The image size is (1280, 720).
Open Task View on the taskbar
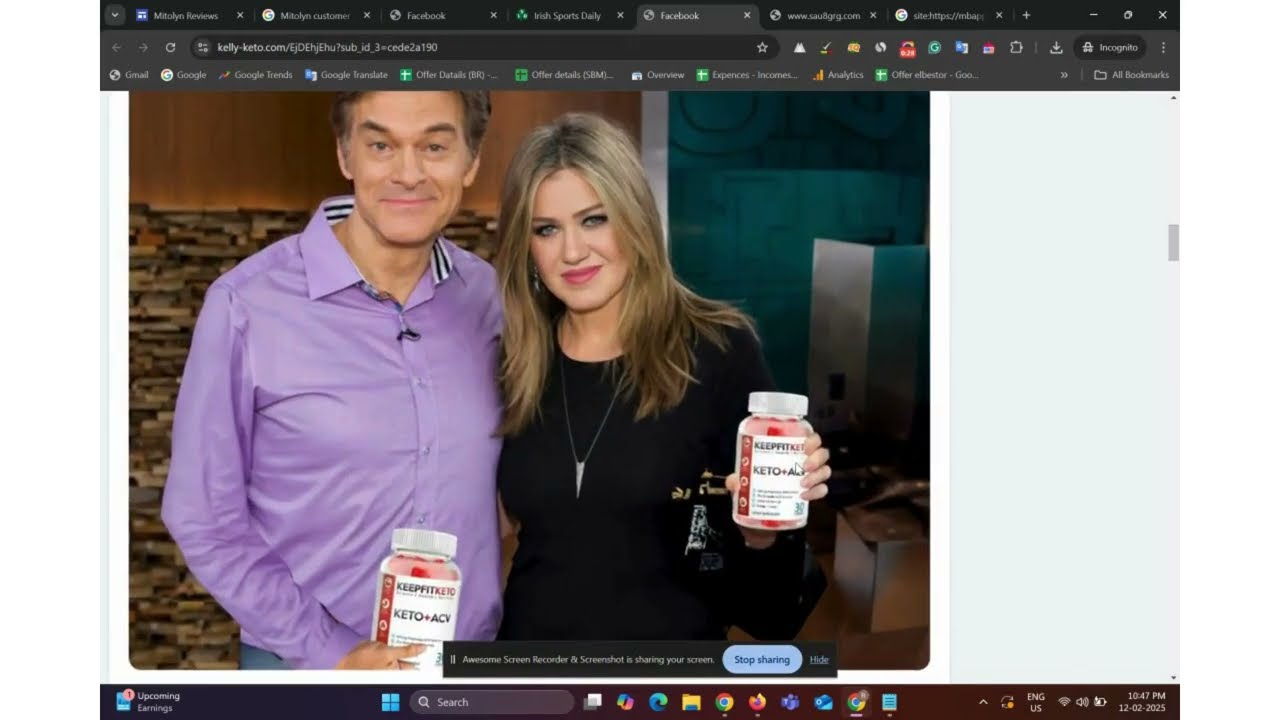pyautogui.click(x=593, y=702)
